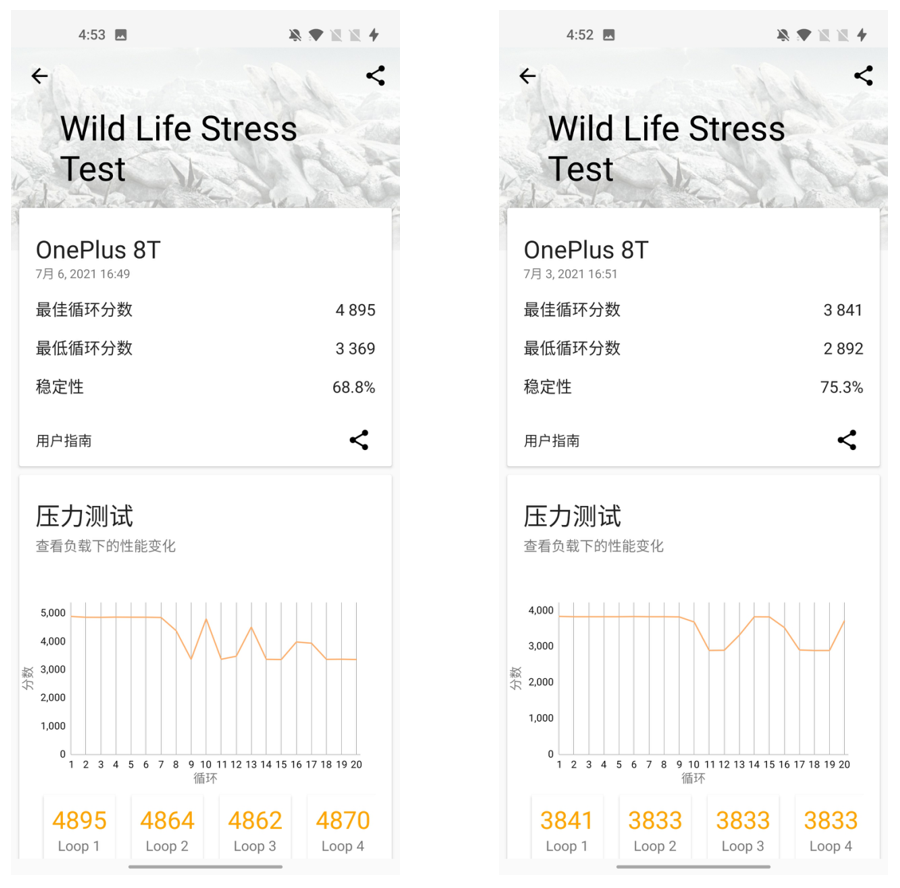
Task: Share the 3 841 best-loop result card
Action: [847, 440]
